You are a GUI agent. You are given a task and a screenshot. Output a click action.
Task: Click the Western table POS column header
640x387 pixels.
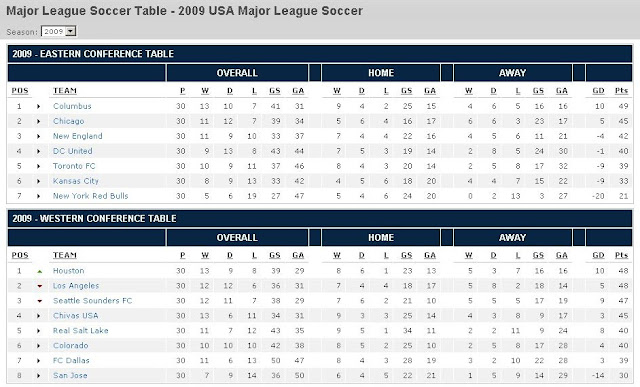click(20, 255)
